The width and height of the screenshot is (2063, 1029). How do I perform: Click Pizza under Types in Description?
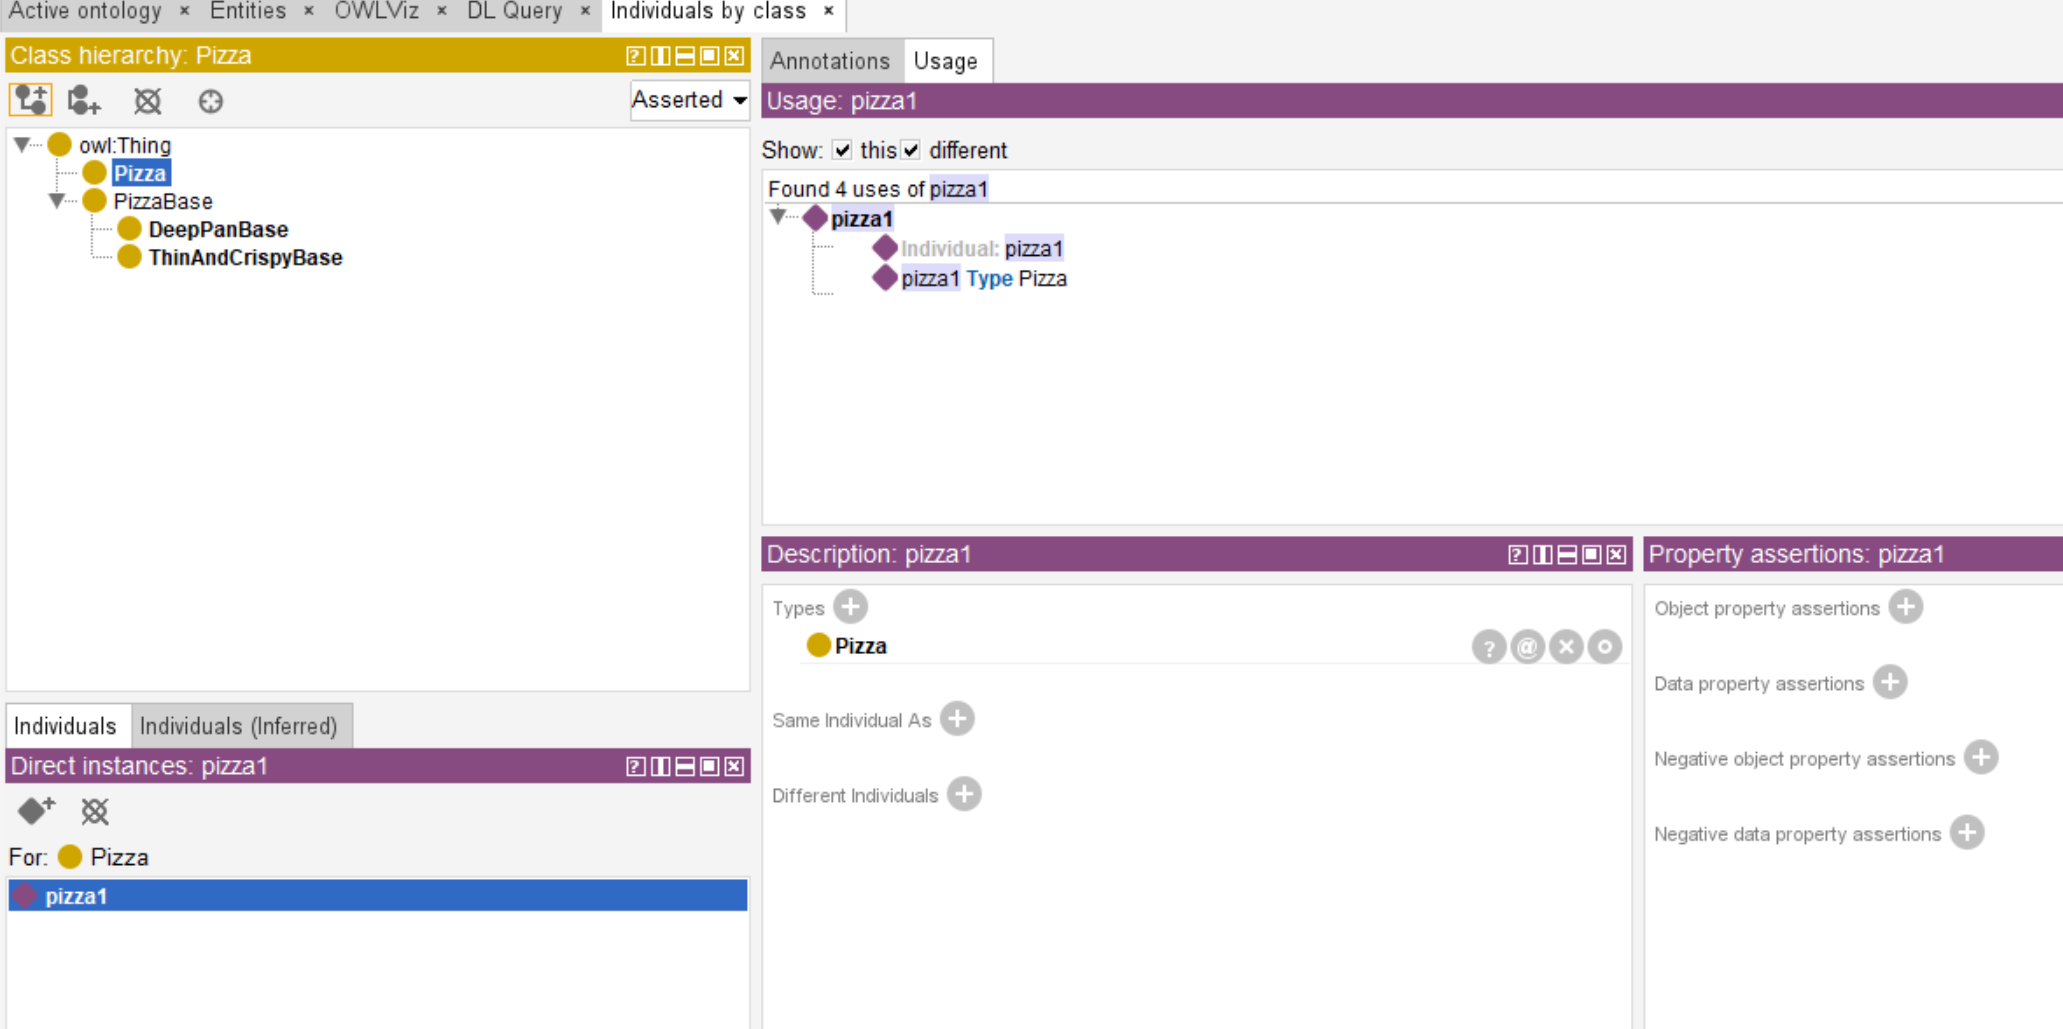click(x=861, y=646)
